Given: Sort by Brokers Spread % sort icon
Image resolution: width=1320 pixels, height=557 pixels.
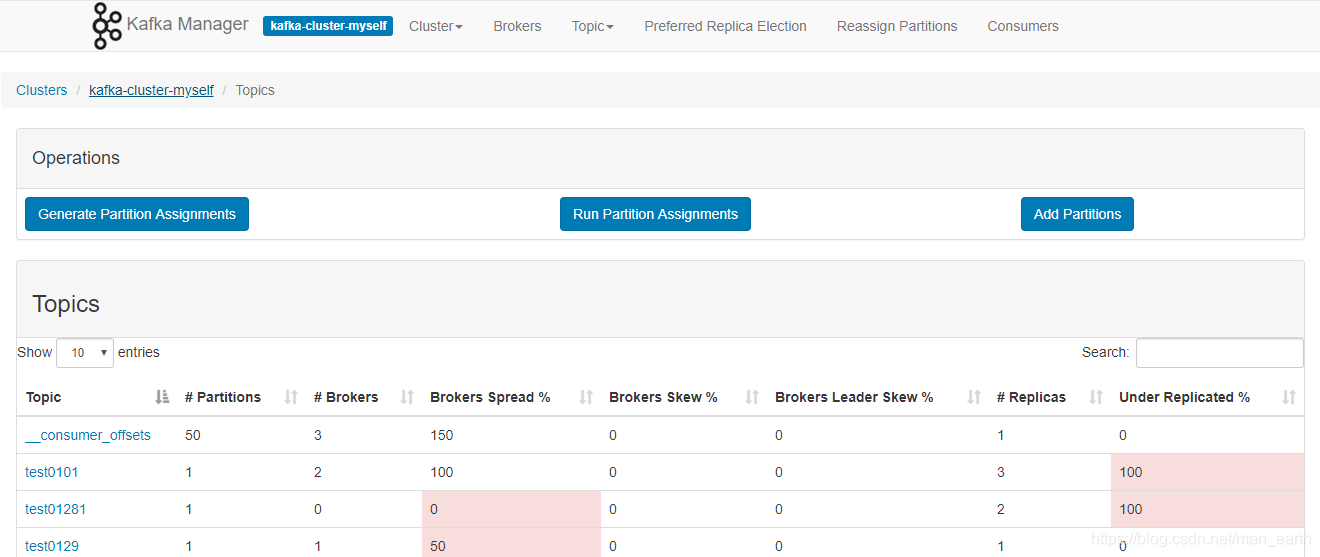Looking at the screenshot, I should click(587, 397).
